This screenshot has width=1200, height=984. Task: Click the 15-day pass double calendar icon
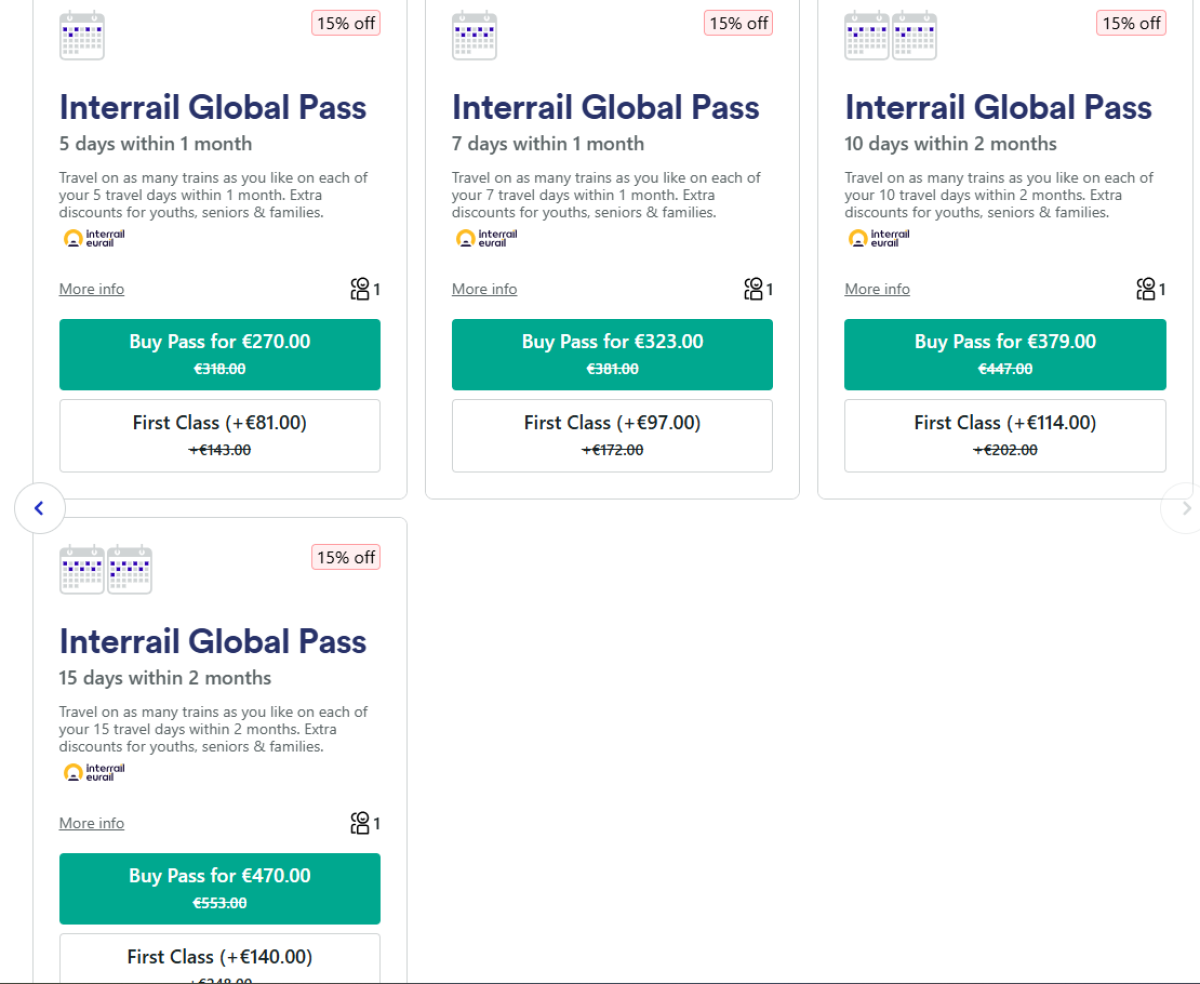(x=105, y=569)
